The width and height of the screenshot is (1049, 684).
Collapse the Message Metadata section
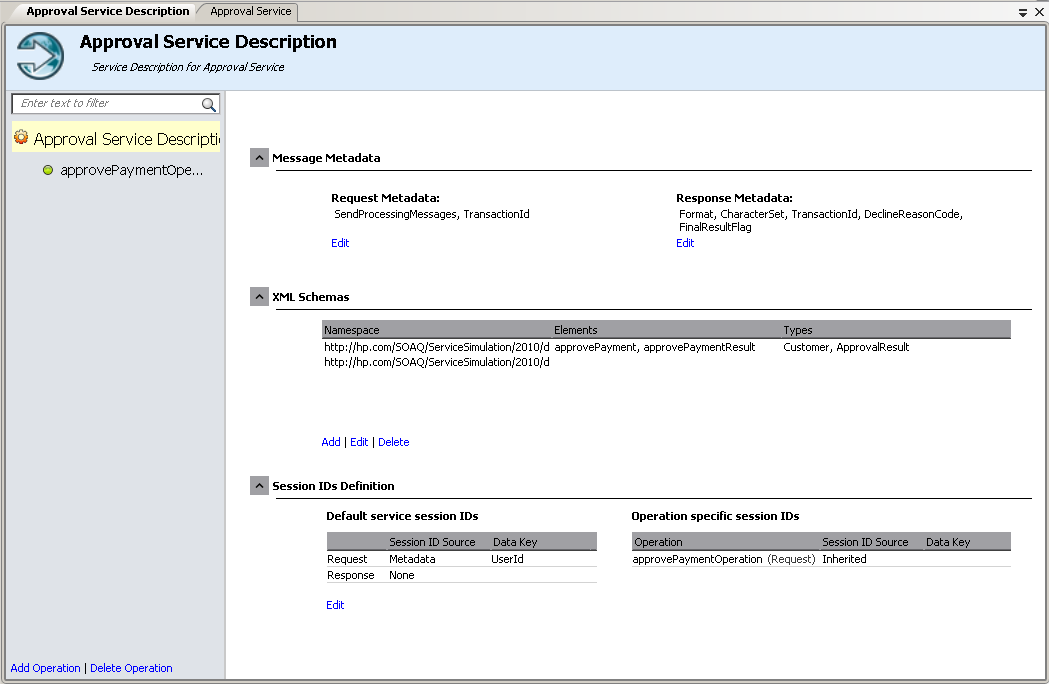pos(259,158)
